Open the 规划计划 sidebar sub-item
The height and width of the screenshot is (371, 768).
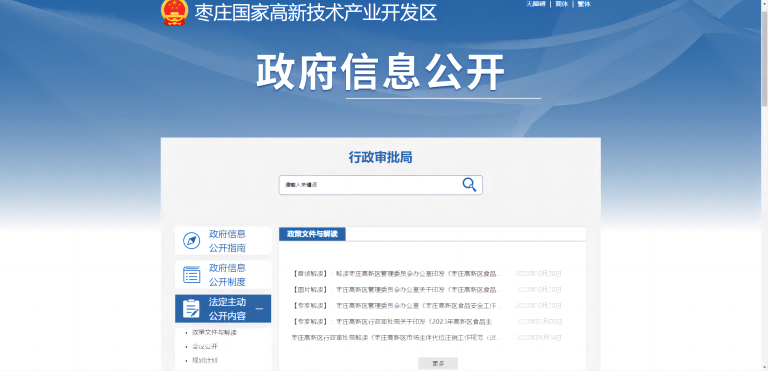[x=205, y=361]
